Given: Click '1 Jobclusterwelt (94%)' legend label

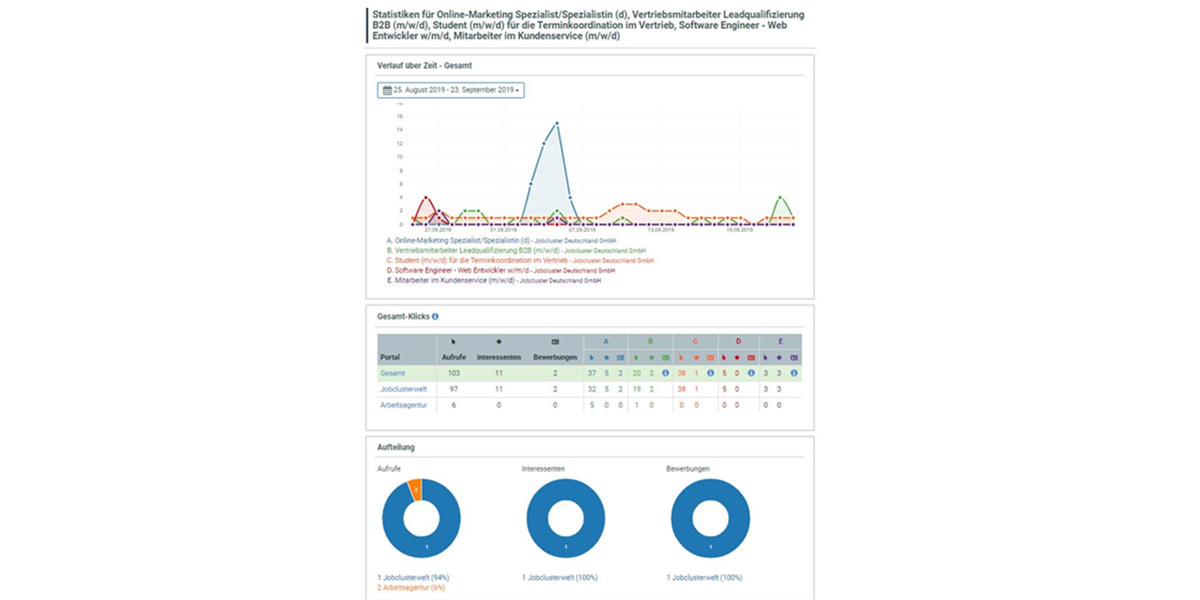Looking at the screenshot, I should tap(414, 577).
